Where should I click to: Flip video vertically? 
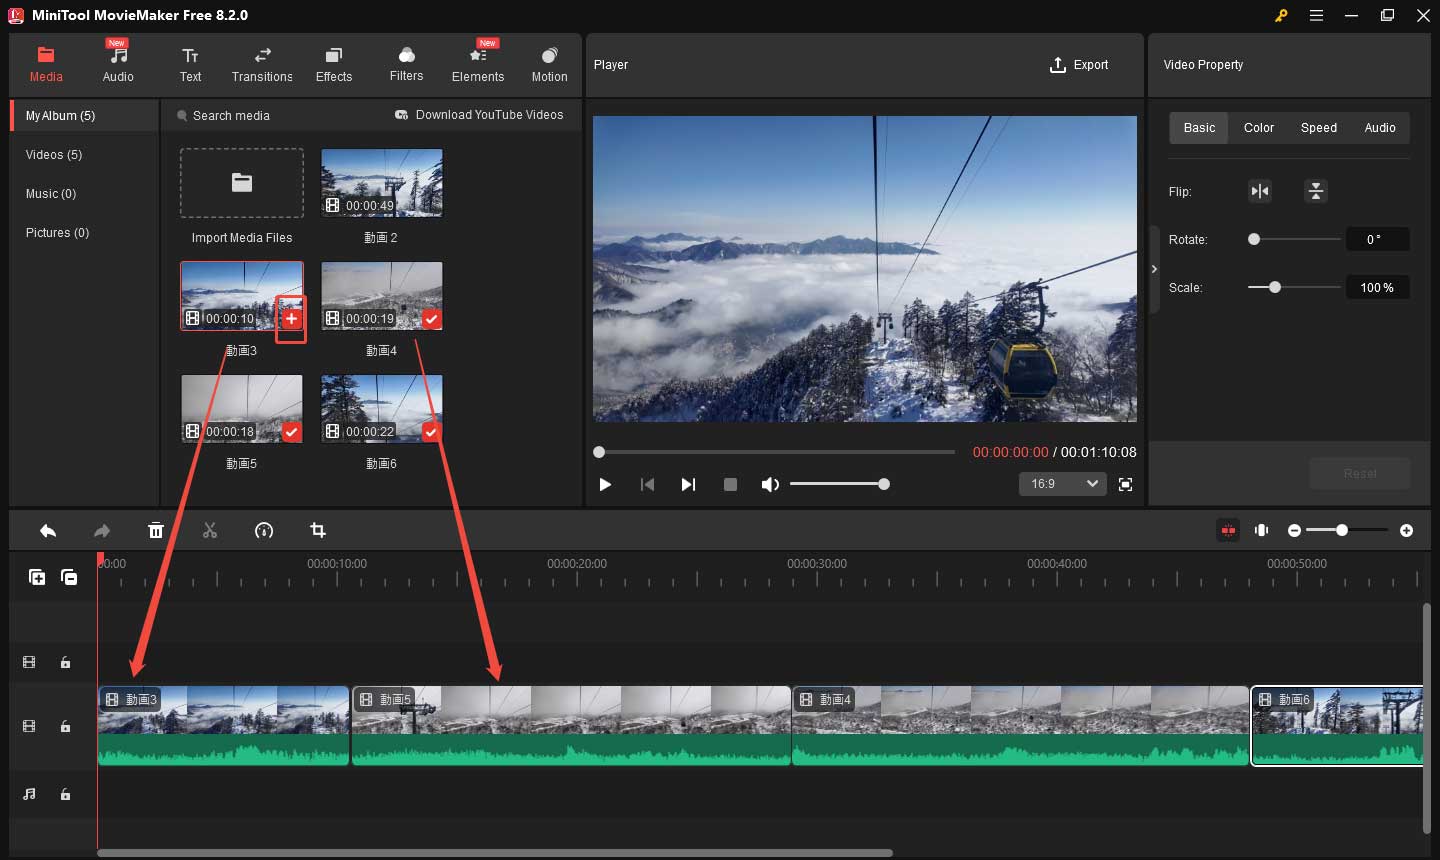pyautogui.click(x=1316, y=191)
